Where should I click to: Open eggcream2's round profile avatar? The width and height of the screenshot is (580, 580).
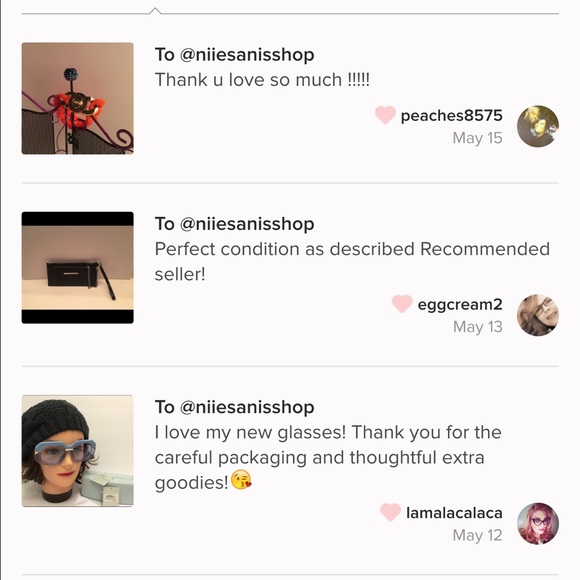538,315
